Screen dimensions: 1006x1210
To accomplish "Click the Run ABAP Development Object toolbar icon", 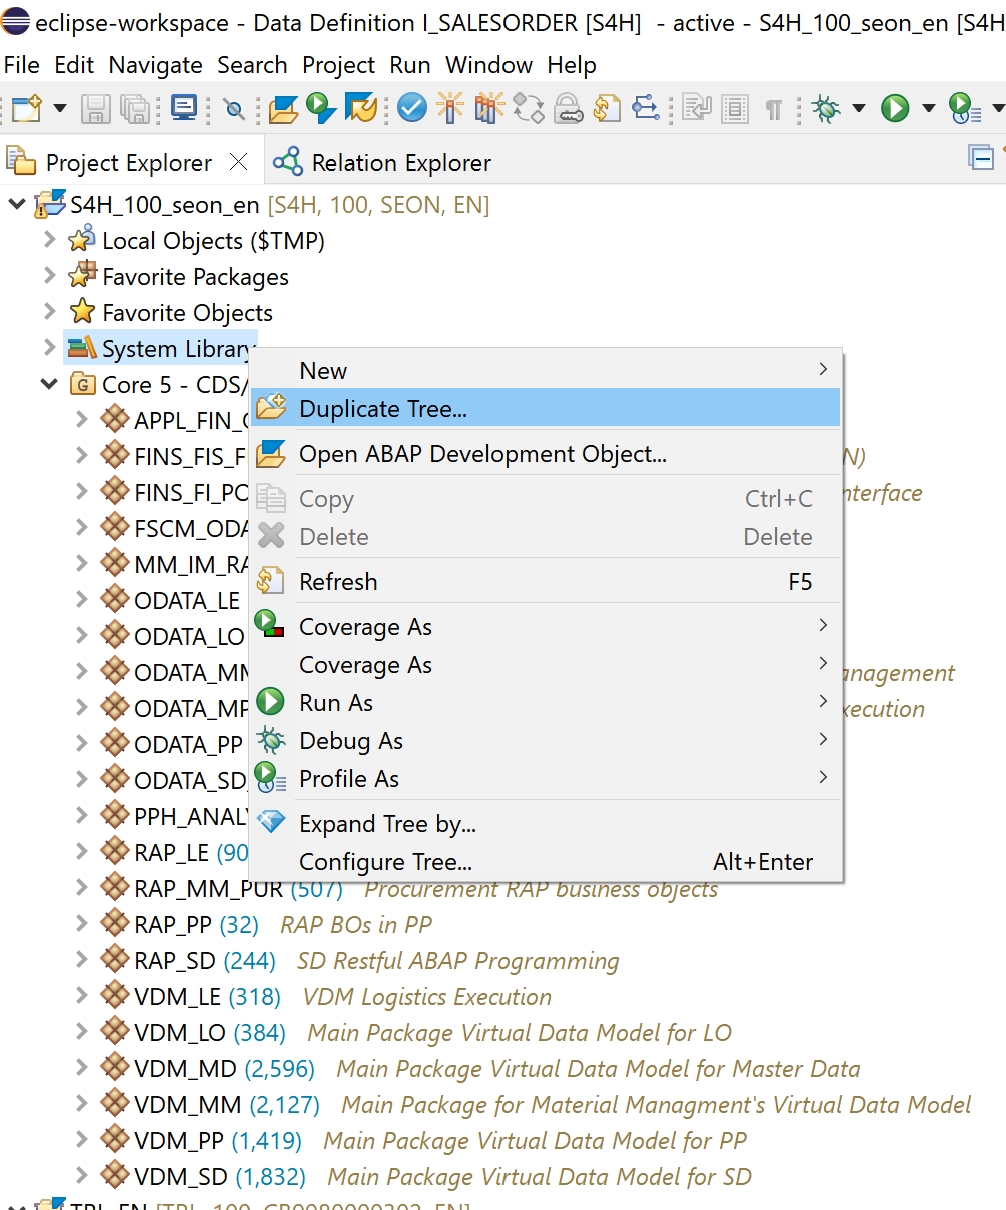I will [x=321, y=107].
